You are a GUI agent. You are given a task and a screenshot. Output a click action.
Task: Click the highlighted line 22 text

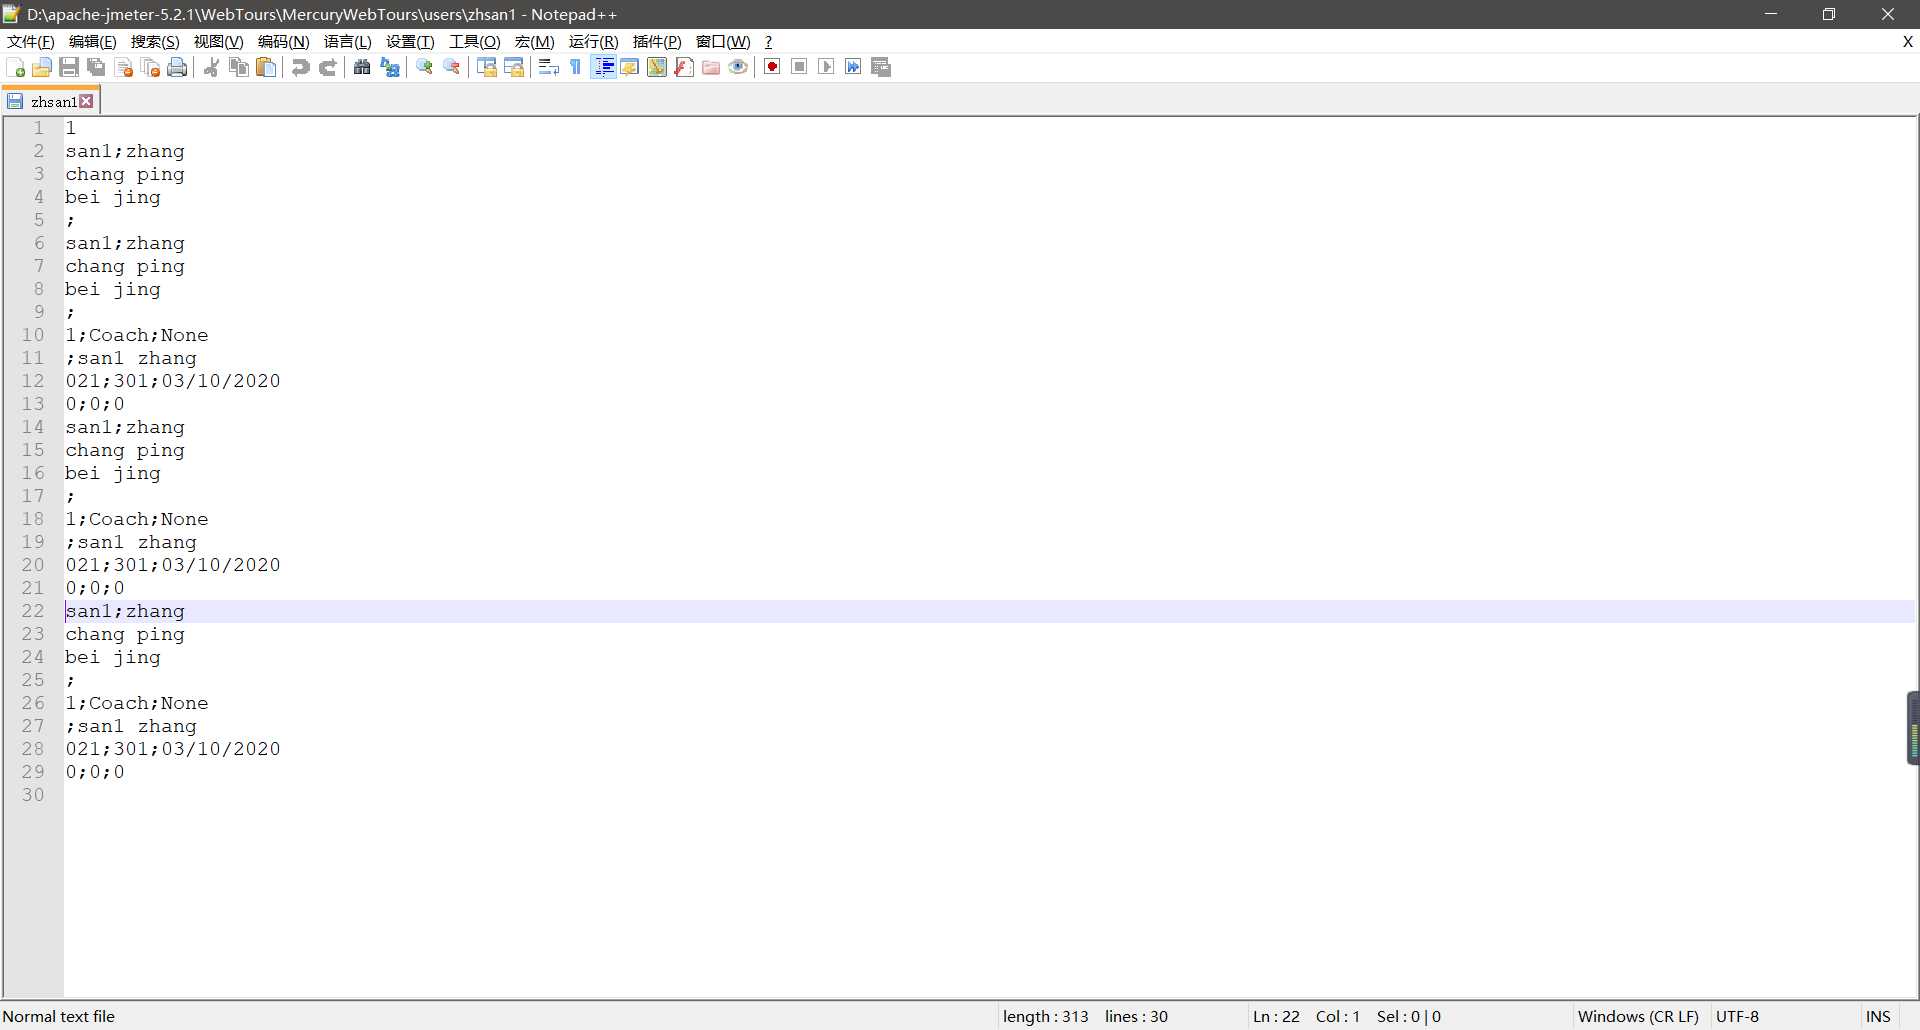coord(125,611)
